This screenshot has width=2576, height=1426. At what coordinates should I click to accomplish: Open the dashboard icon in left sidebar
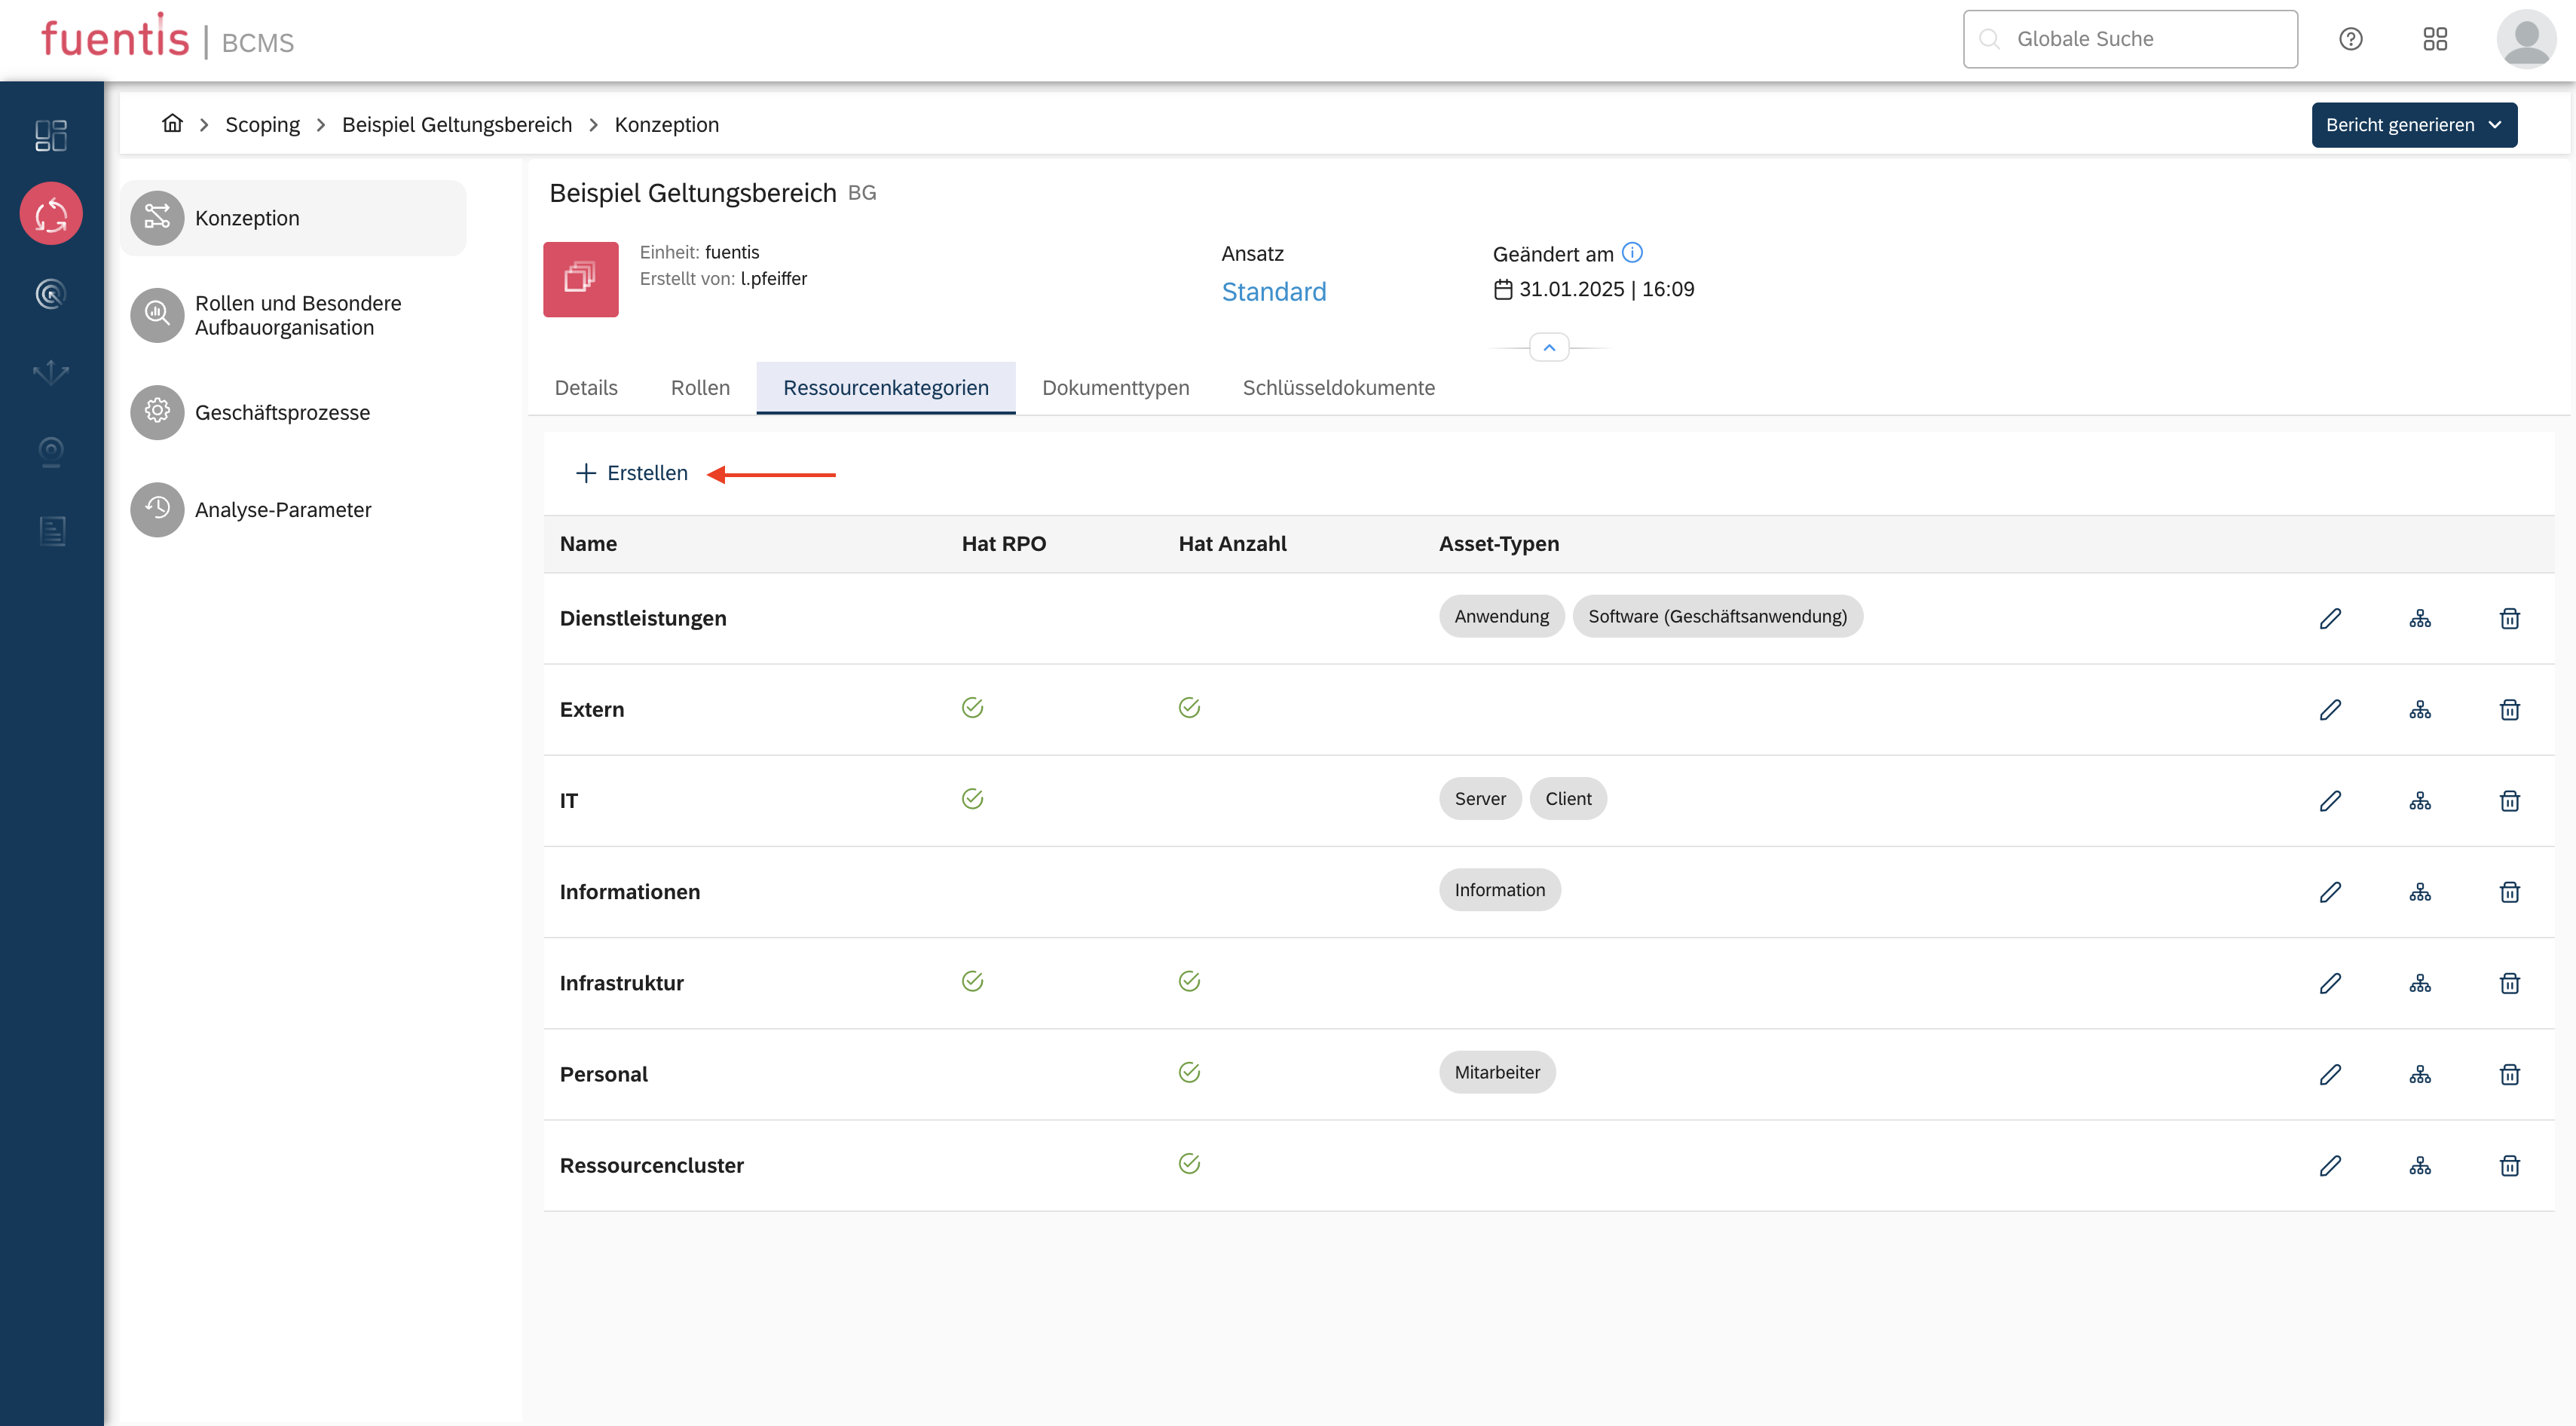click(x=51, y=135)
